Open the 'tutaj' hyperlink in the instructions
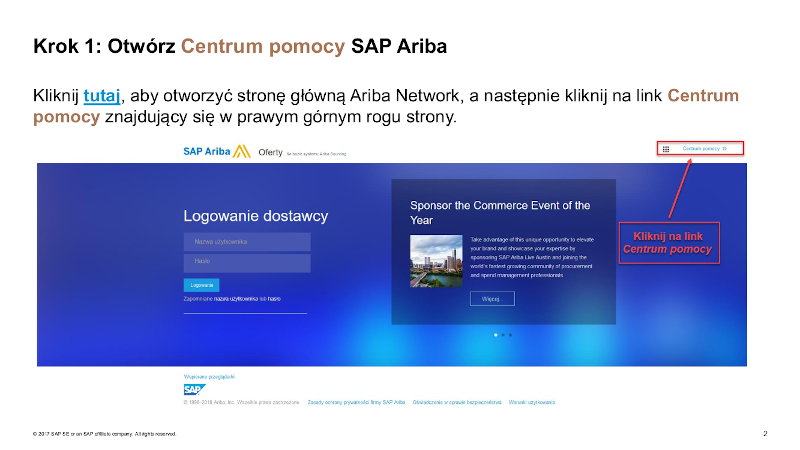The width and height of the screenshot is (800, 450). (x=102, y=95)
